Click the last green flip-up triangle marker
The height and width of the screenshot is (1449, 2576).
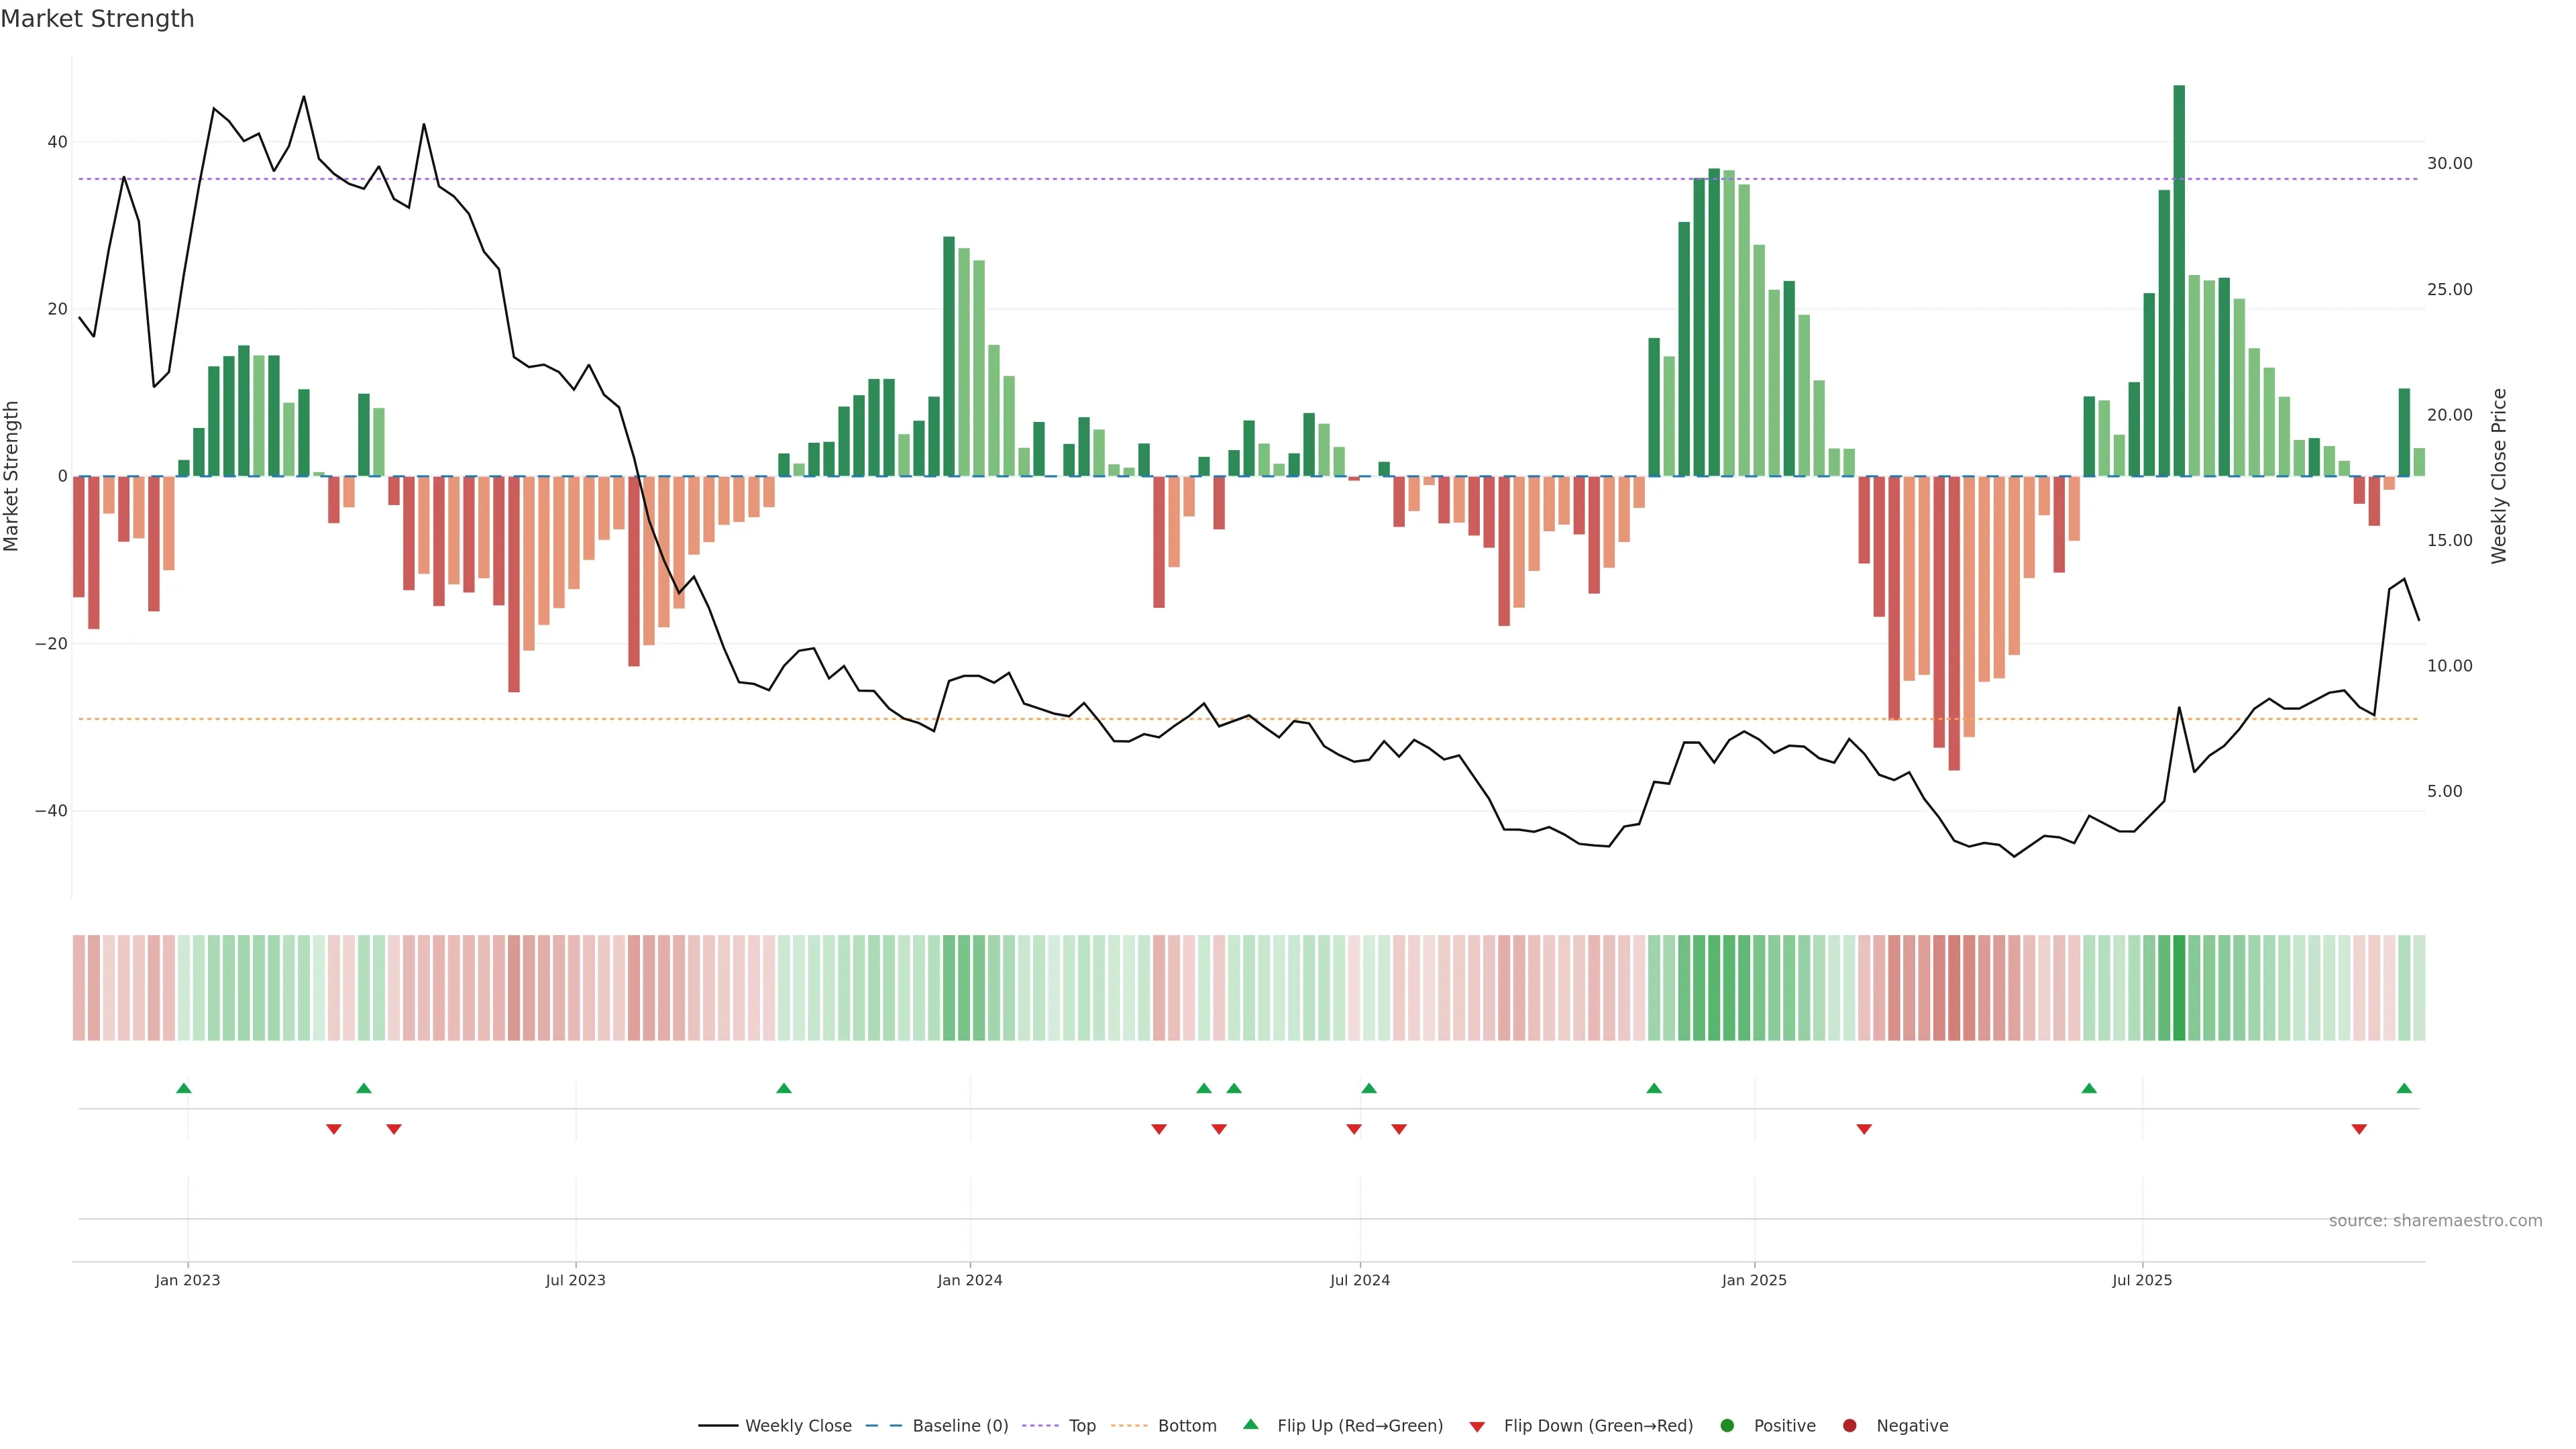point(2404,1088)
